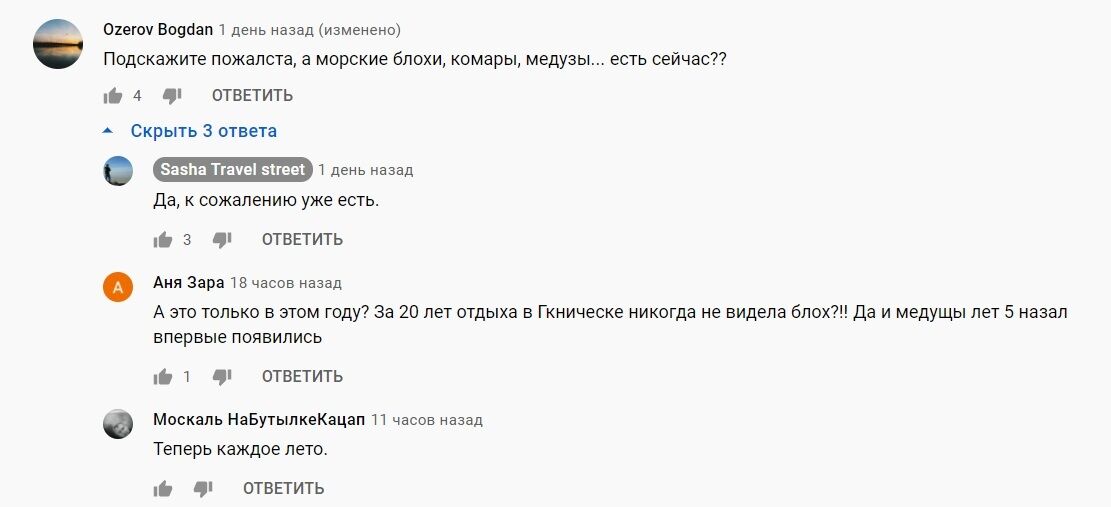The height and width of the screenshot is (507, 1111).
Task: Dislike Sasha Travel street's reply
Action: coord(222,240)
